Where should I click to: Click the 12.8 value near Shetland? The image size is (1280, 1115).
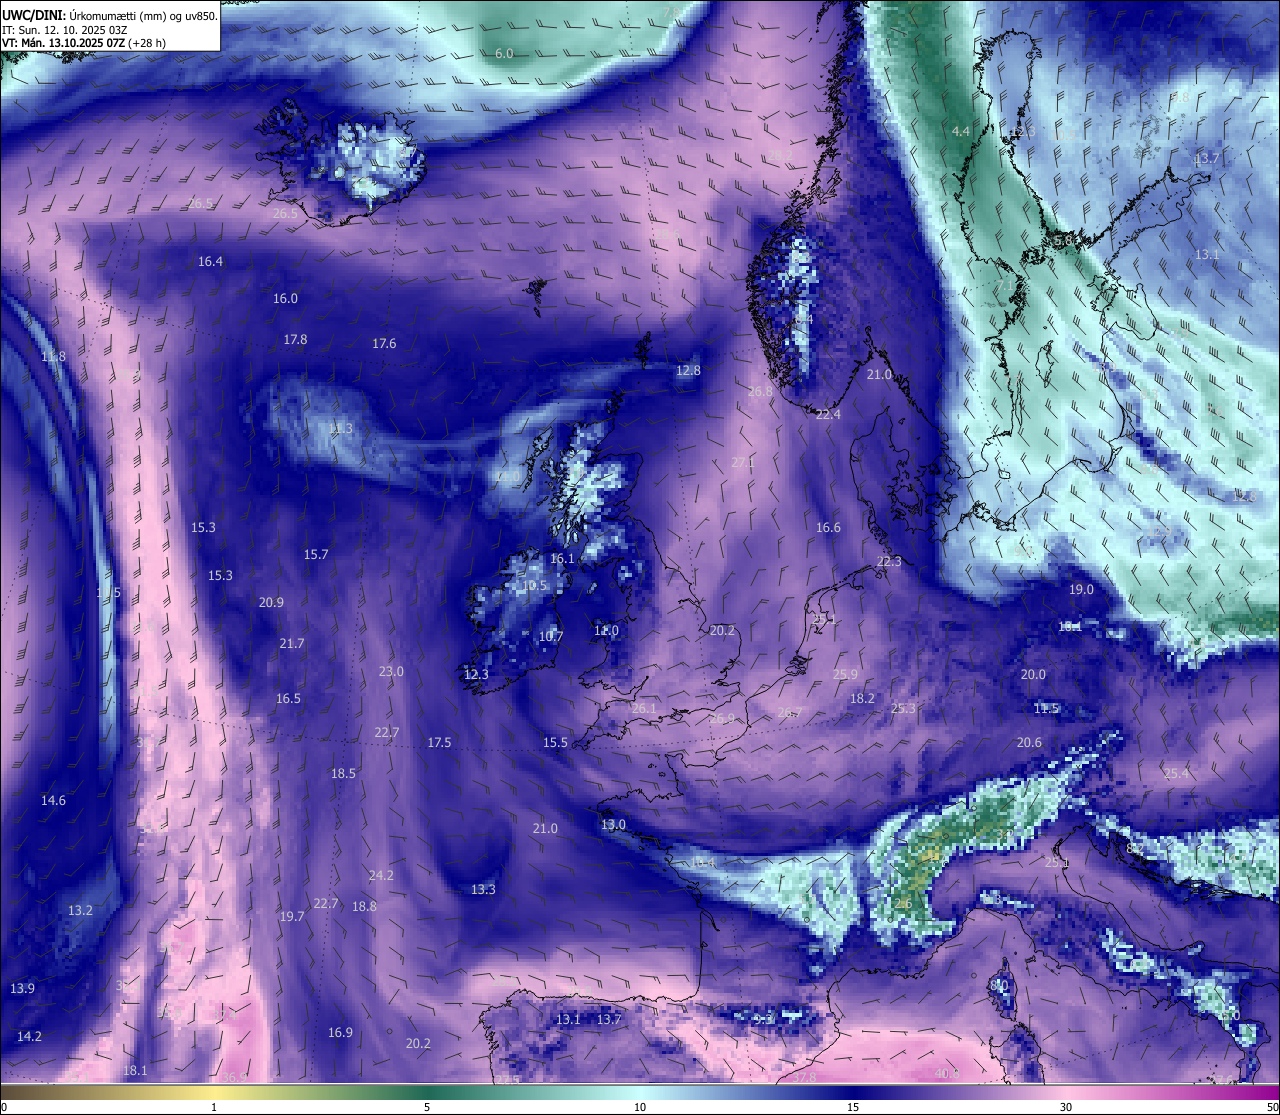(x=688, y=370)
